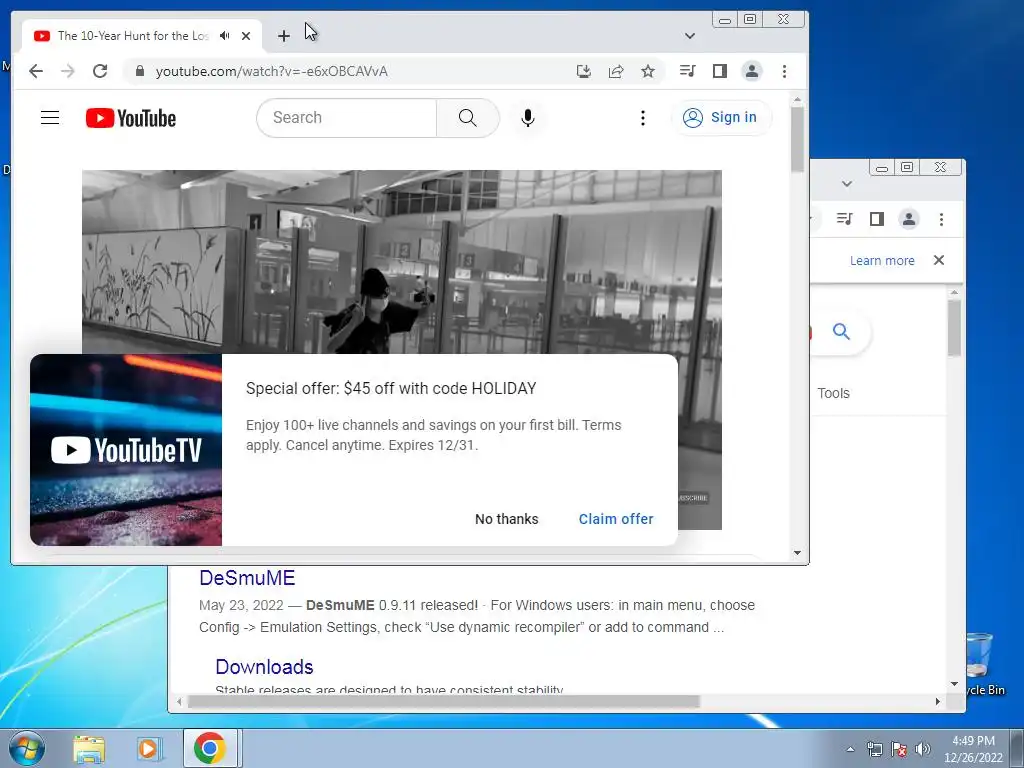
Task: Dismiss the offer with No thanks
Action: click(x=507, y=519)
